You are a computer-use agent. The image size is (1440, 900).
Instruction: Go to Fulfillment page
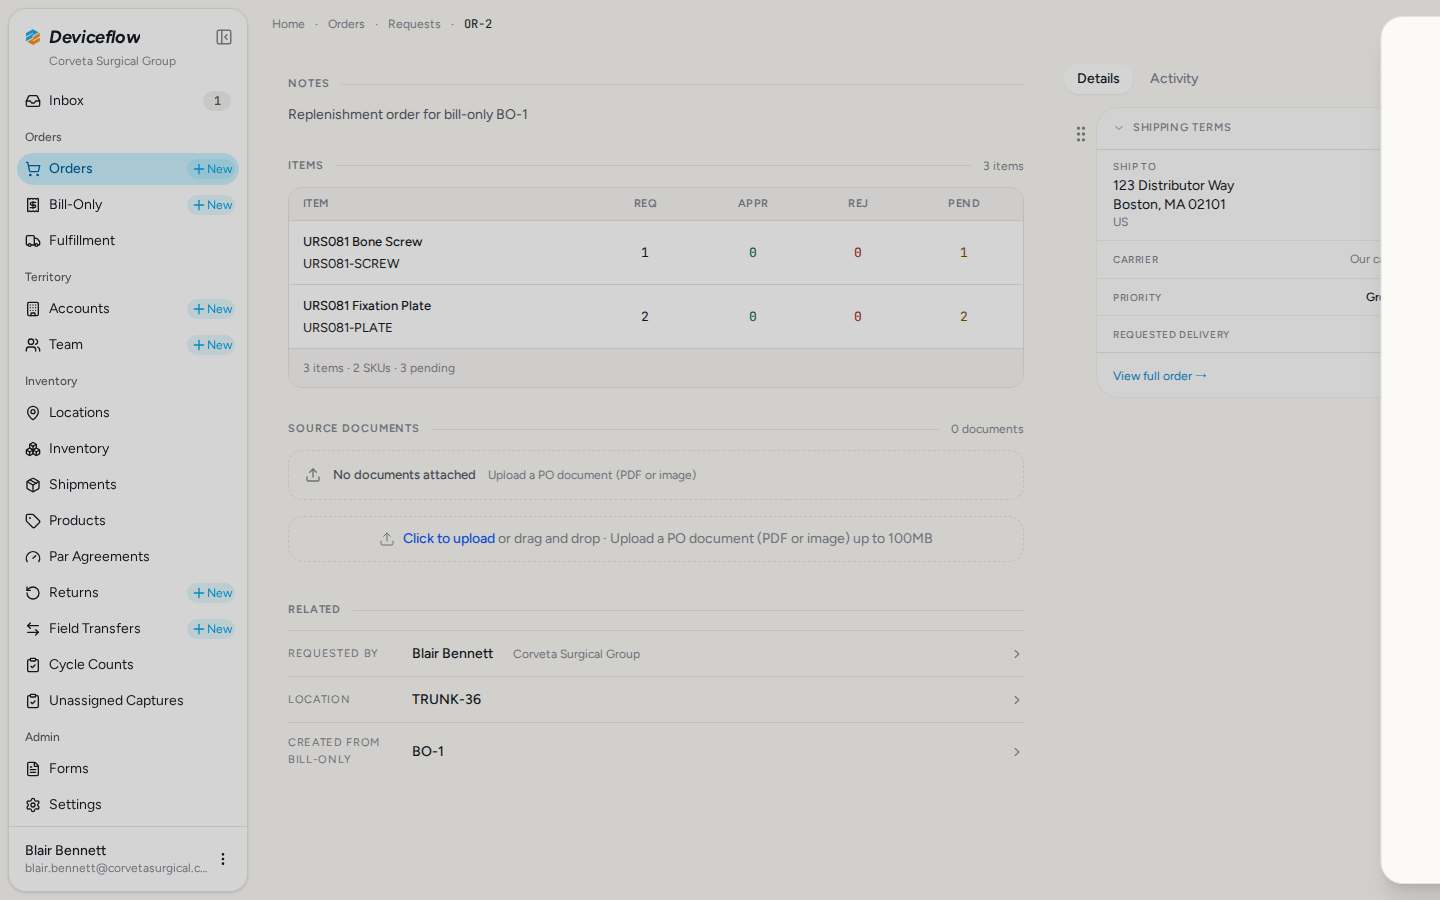tap(128, 241)
